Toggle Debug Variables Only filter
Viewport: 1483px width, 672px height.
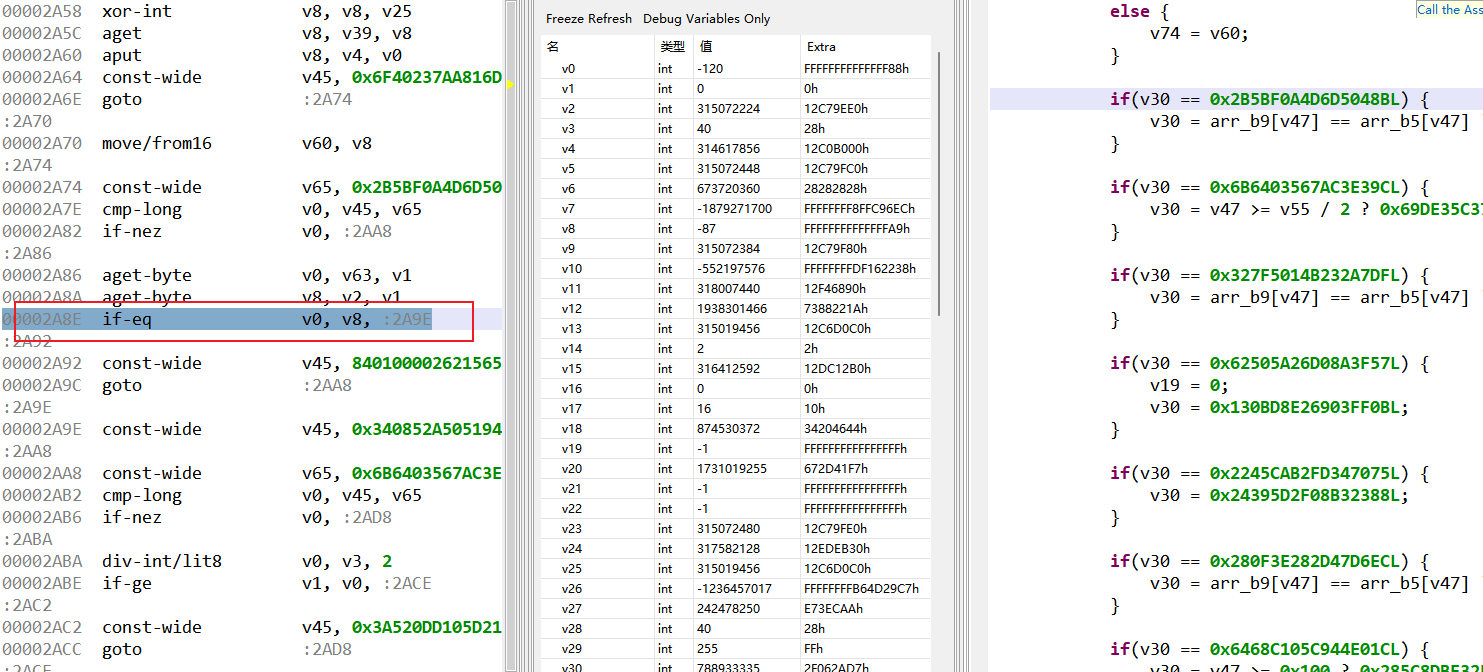pos(706,19)
